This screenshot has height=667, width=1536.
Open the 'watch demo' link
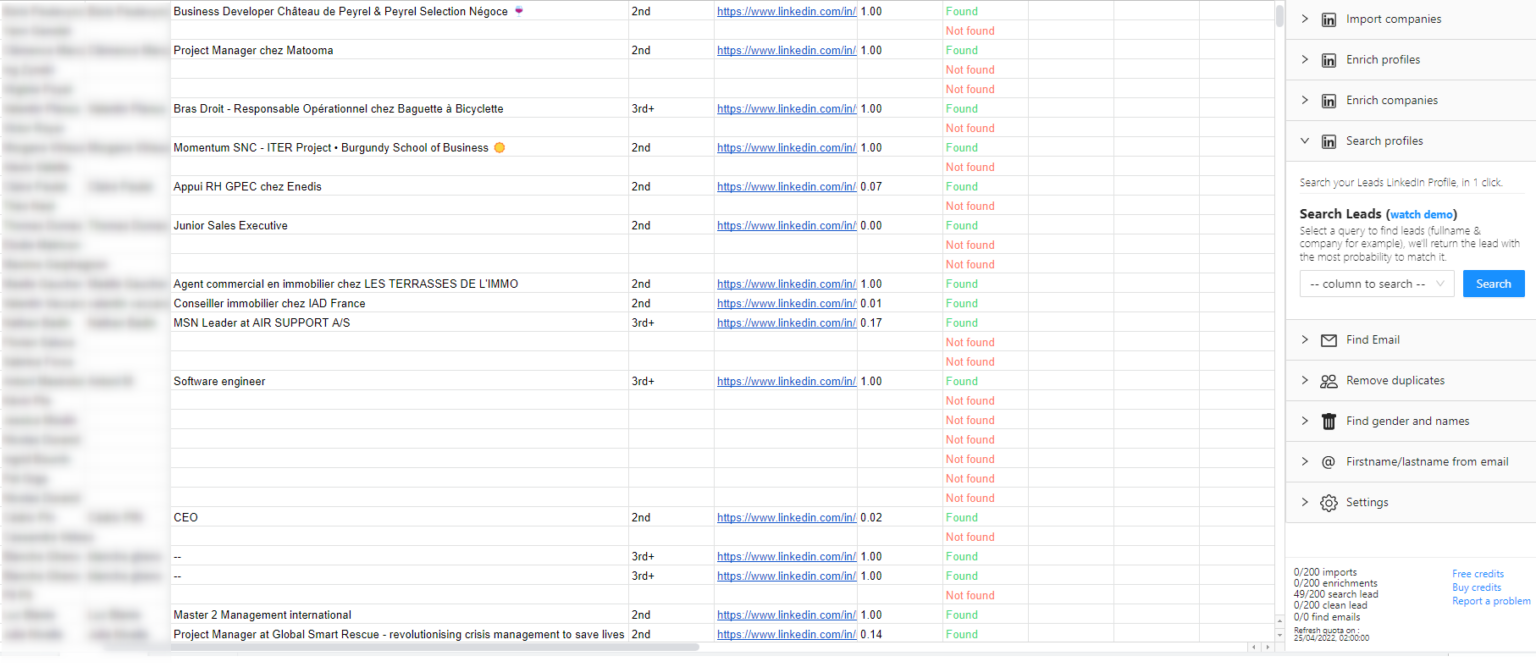(1421, 214)
